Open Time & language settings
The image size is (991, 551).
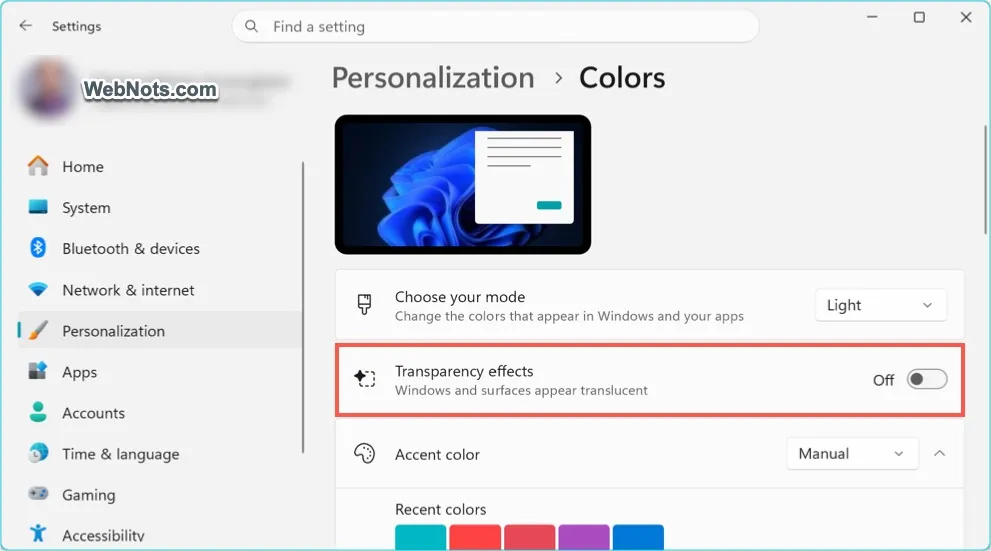tap(160, 454)
